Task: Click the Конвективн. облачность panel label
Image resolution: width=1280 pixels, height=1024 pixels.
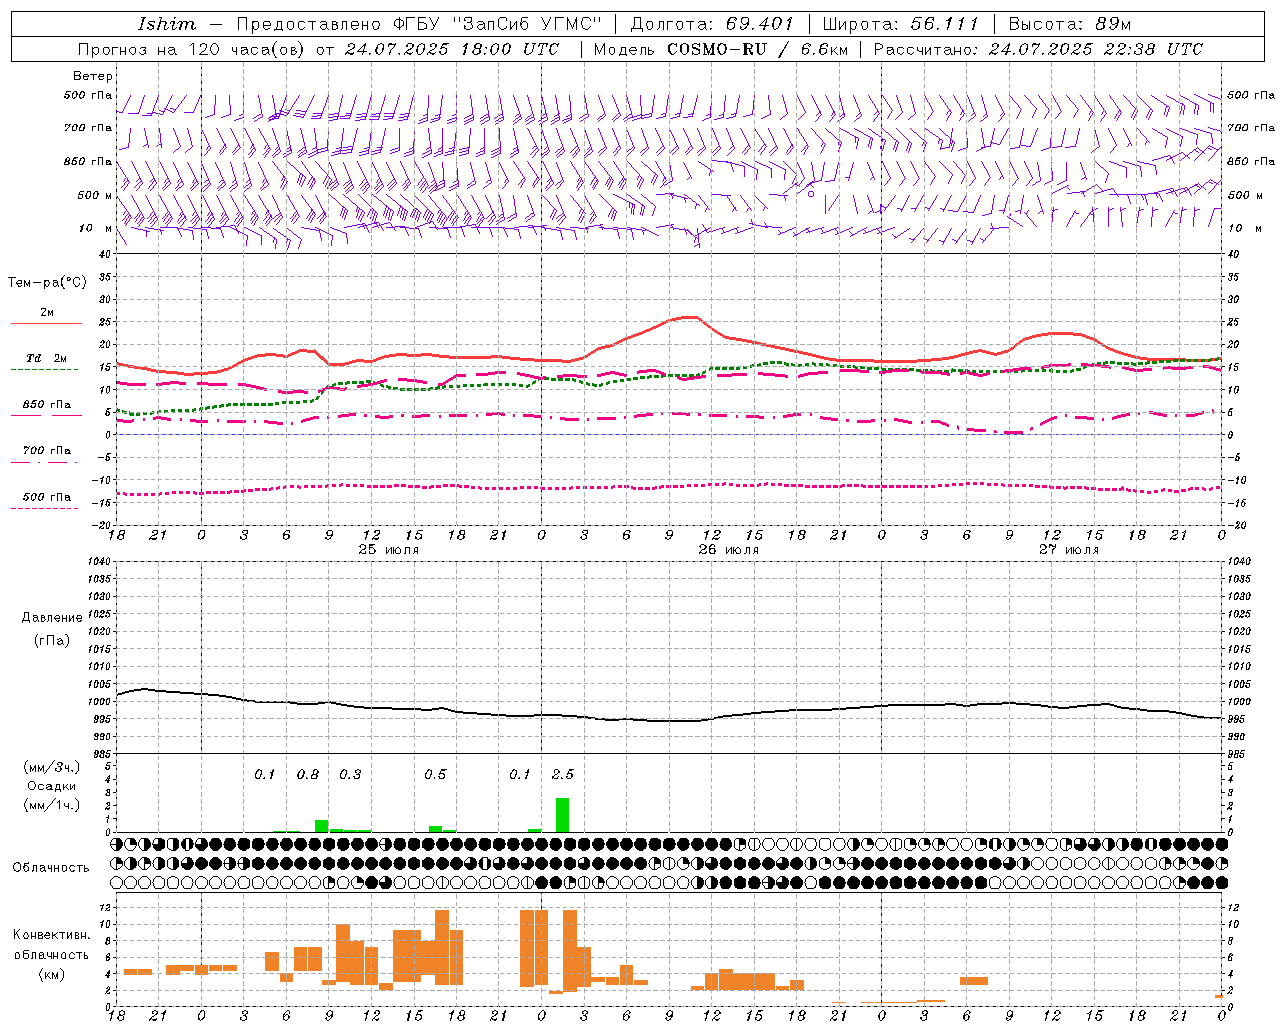Action: click(51, 945)
